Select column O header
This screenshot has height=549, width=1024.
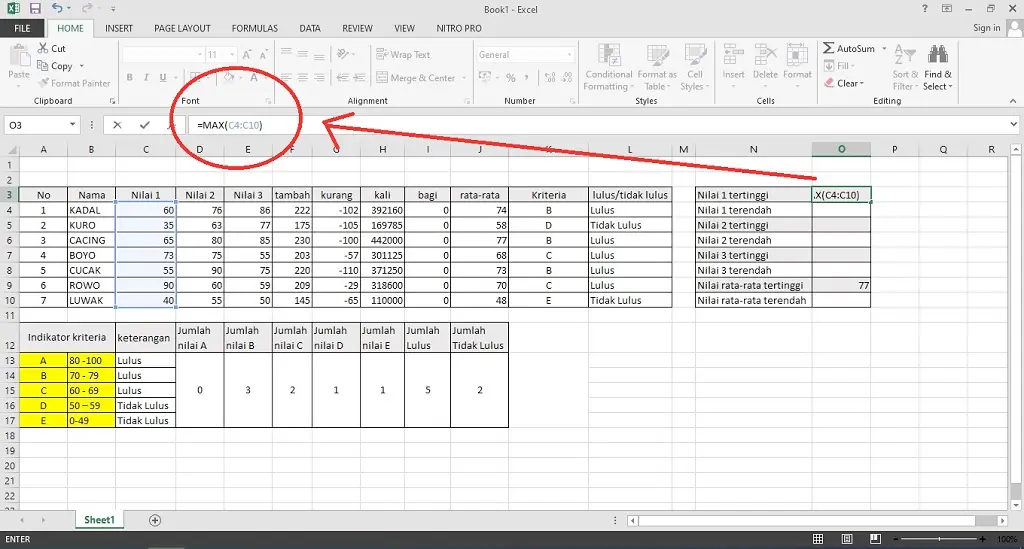pyautogui.click(x=841, y=149)
